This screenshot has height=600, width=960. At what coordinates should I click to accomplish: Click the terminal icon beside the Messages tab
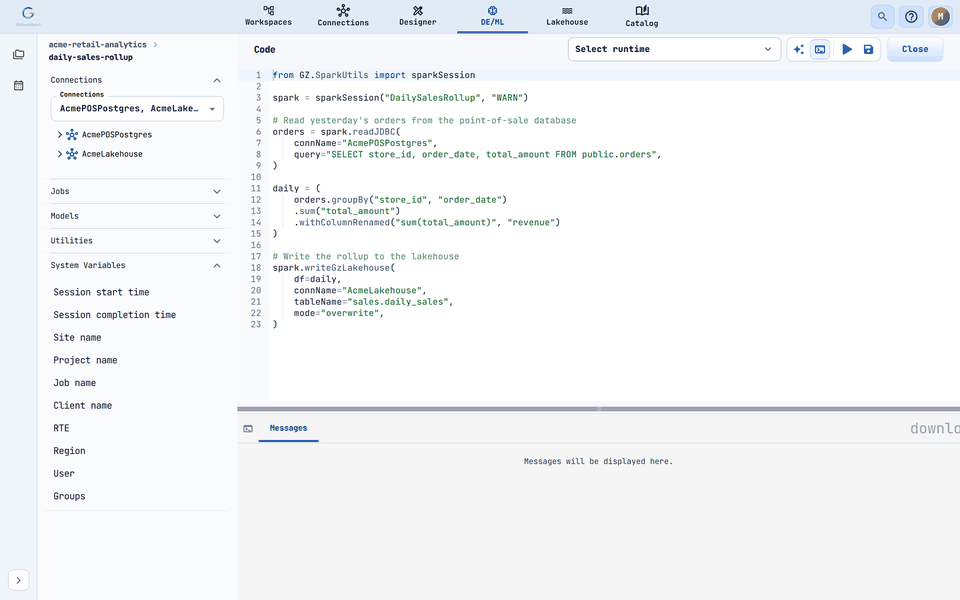(248, 429)
